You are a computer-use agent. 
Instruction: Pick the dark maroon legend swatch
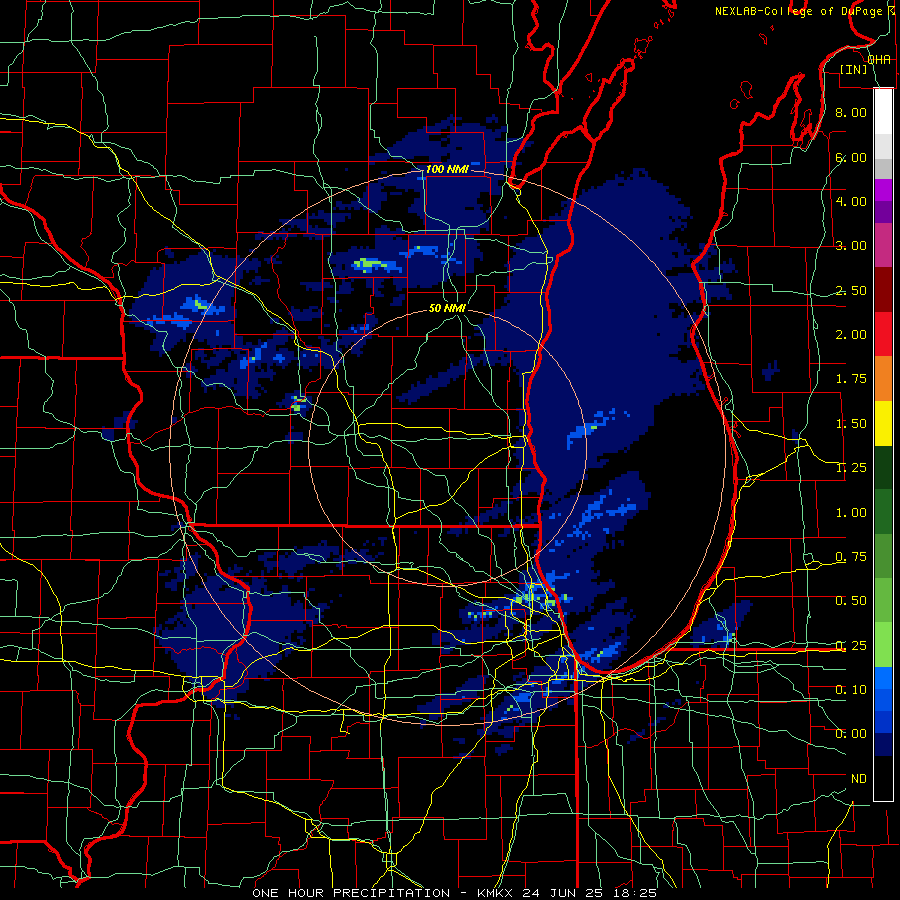(883, 290)
